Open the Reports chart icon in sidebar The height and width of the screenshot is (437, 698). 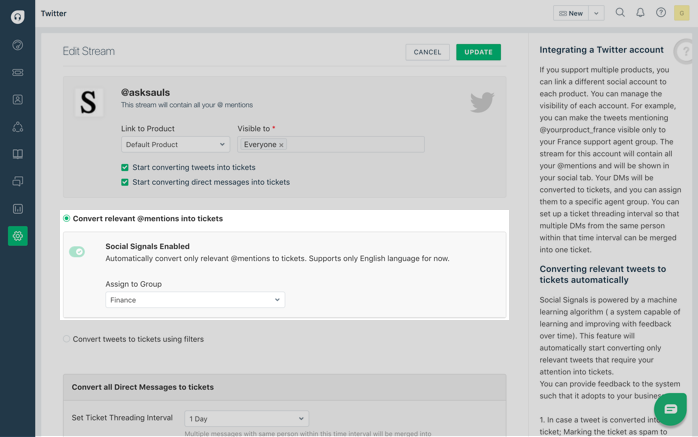click(17, 209)
